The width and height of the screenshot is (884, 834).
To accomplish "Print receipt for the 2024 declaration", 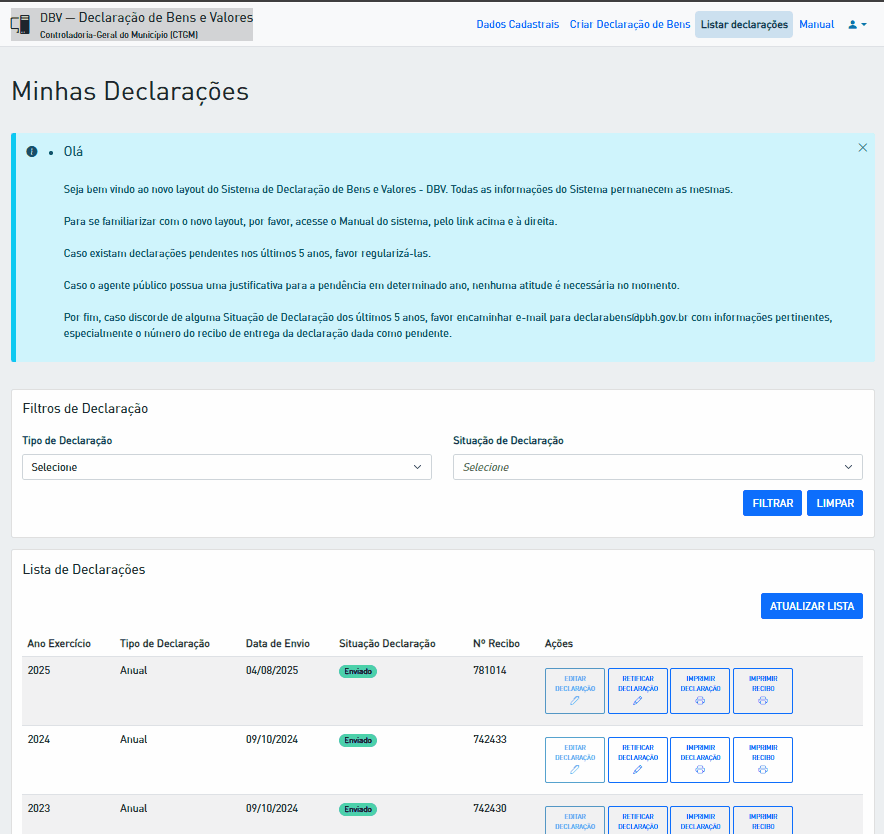I will (x=763, y=760).
